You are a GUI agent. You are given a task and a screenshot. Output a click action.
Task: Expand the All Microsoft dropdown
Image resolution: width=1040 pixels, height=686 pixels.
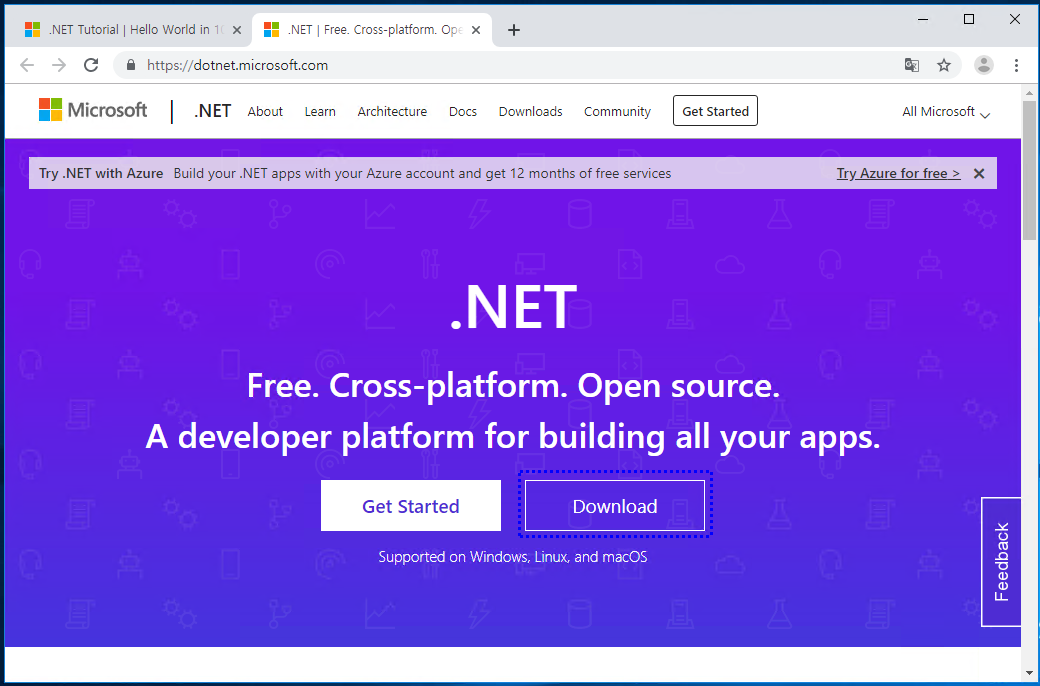point(946,111)
